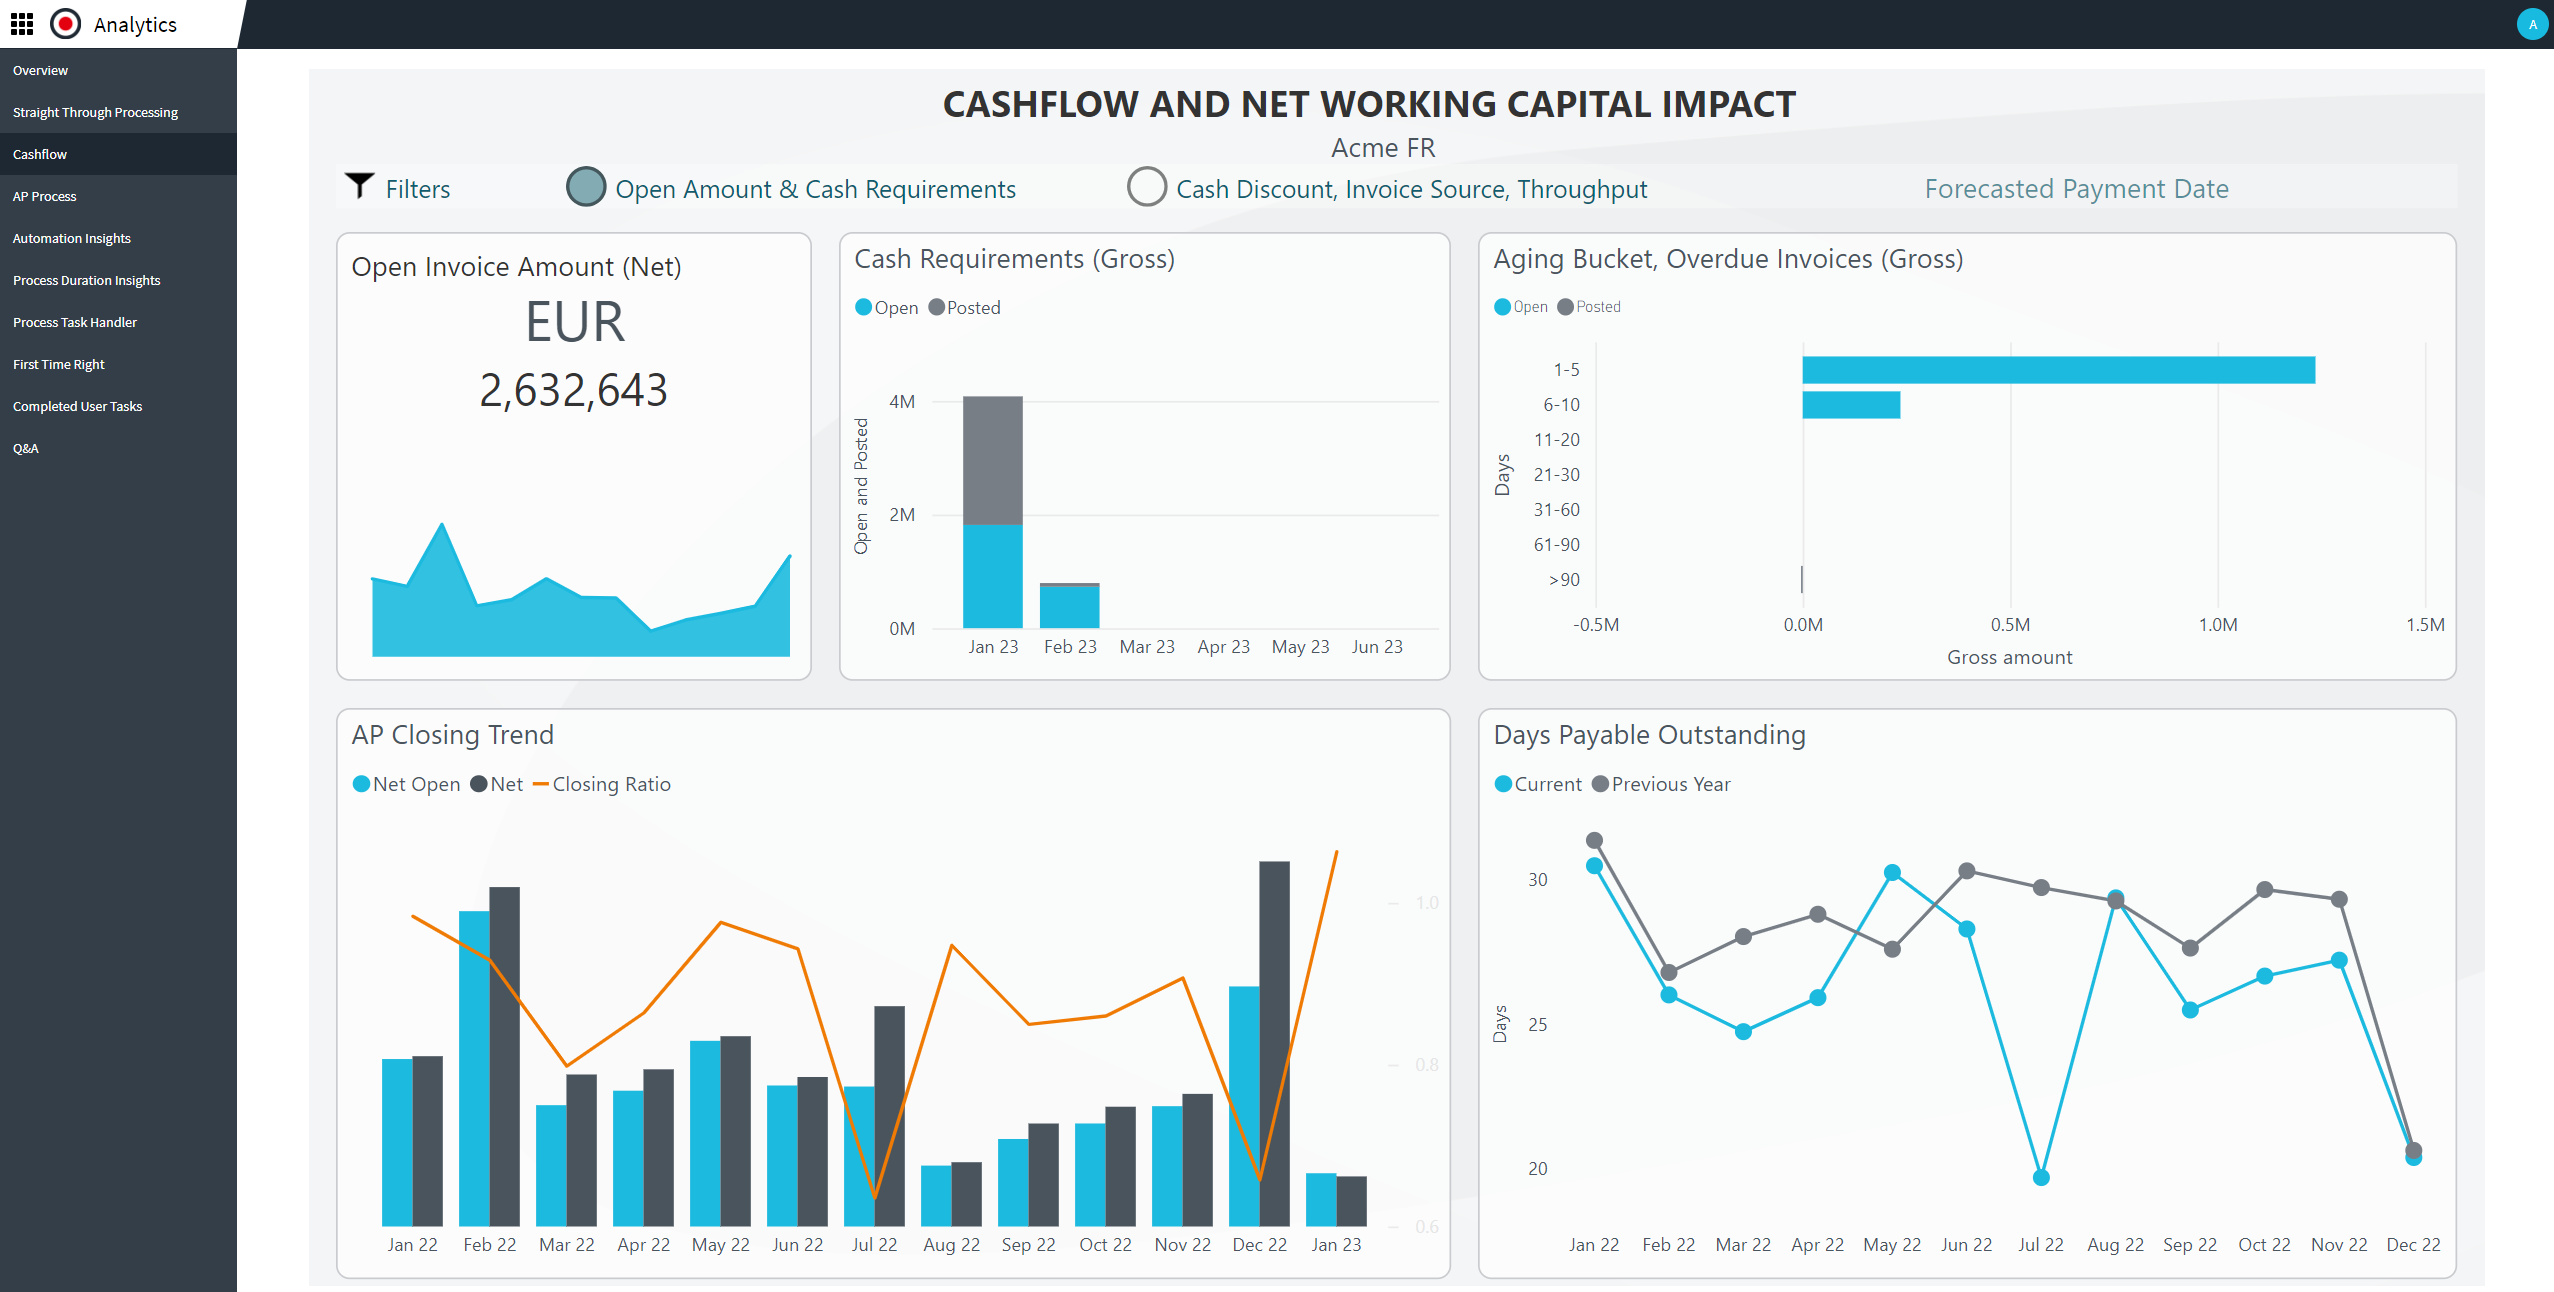Open the Forecasted Payment Date view

tap(2077, 188)
